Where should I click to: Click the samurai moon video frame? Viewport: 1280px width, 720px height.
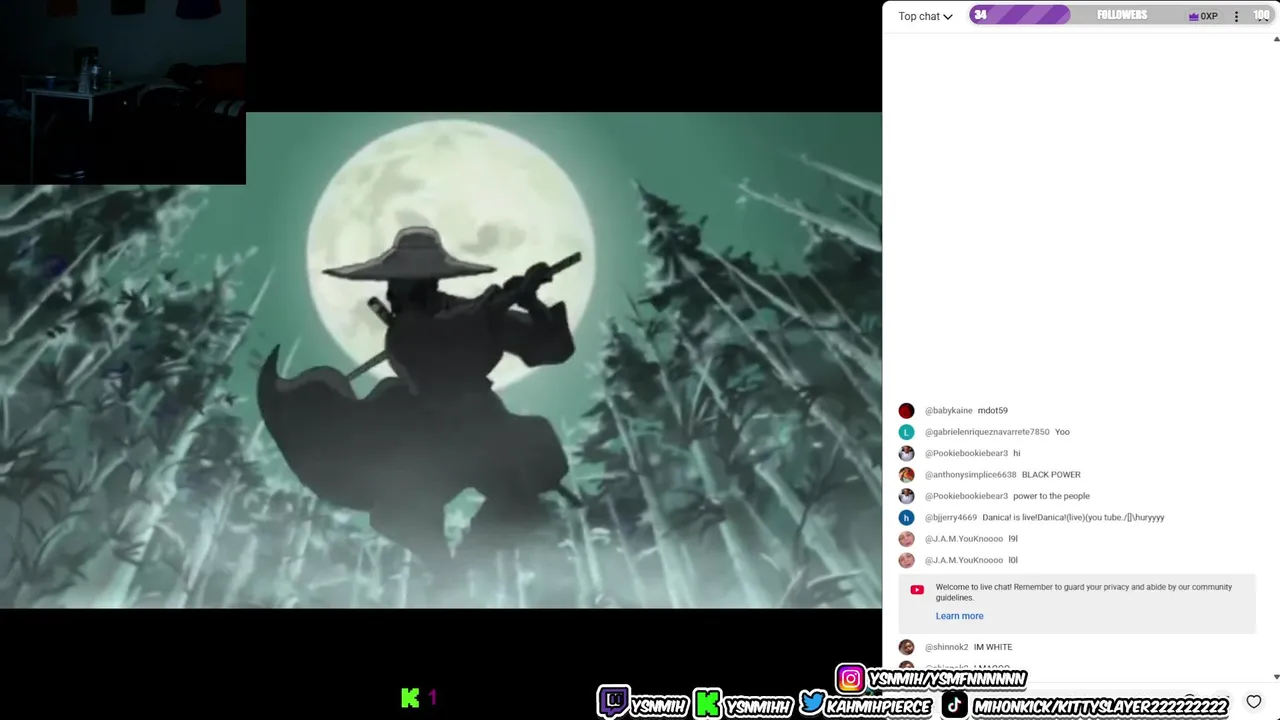click(x=441, y=360)
